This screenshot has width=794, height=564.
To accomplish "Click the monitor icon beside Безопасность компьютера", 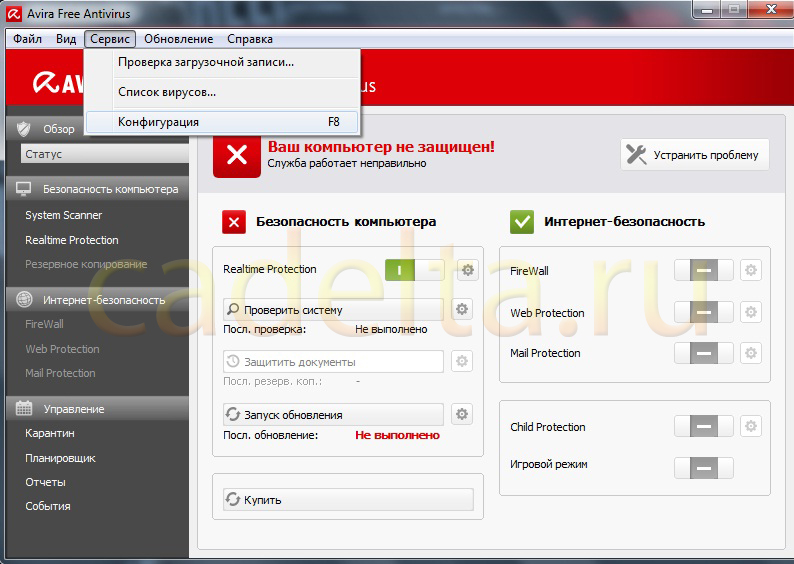I will (x=23, y=189).
